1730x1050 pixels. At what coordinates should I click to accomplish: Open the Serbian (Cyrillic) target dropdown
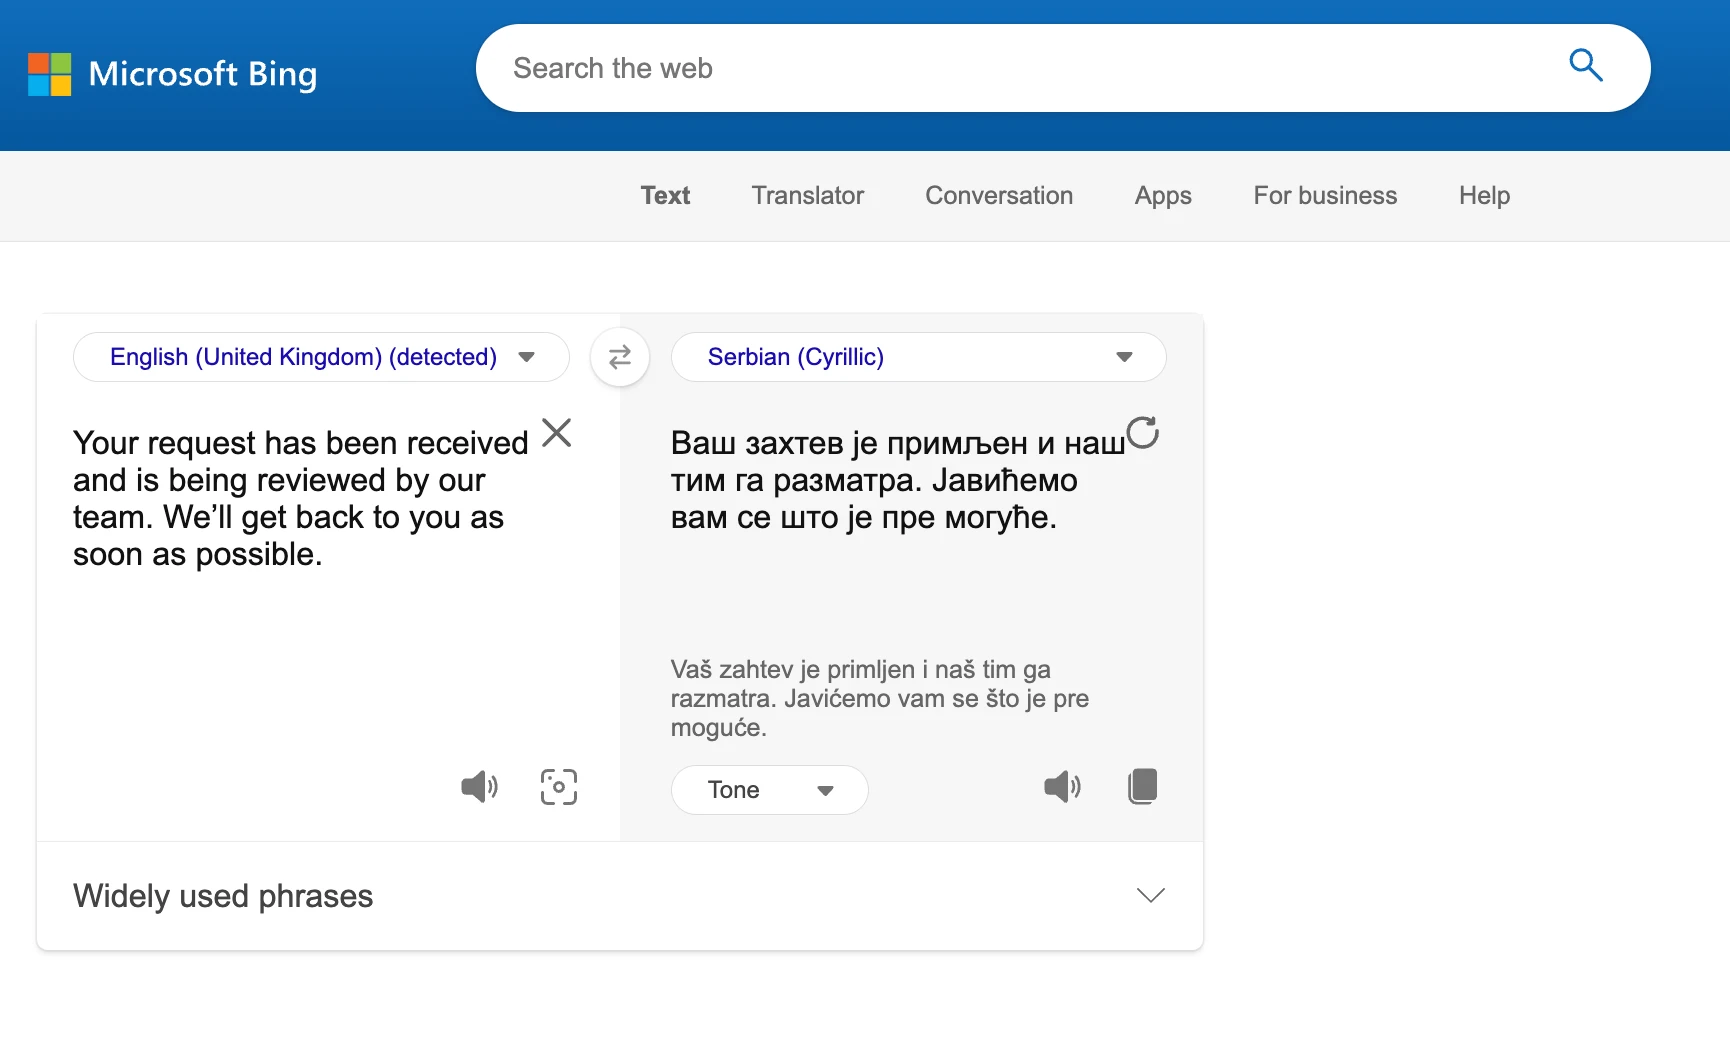pos(918,357)
